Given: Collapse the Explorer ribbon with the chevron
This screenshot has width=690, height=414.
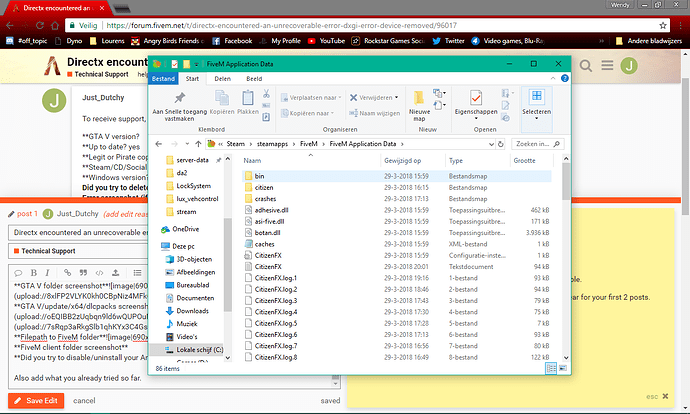Looking at the screenshot, I should (553, 78).
